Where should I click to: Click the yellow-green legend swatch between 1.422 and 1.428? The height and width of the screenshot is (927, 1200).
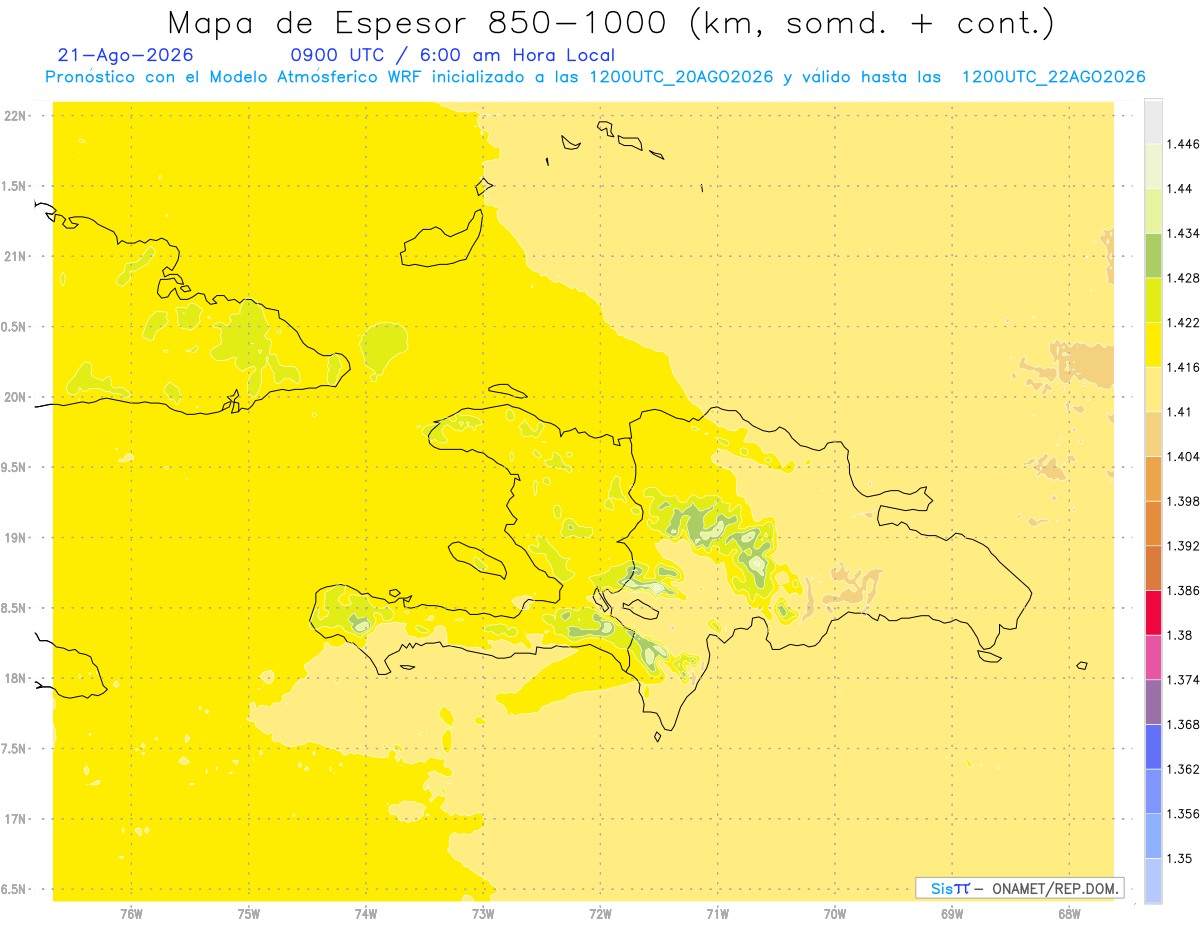click(1153, 300)
